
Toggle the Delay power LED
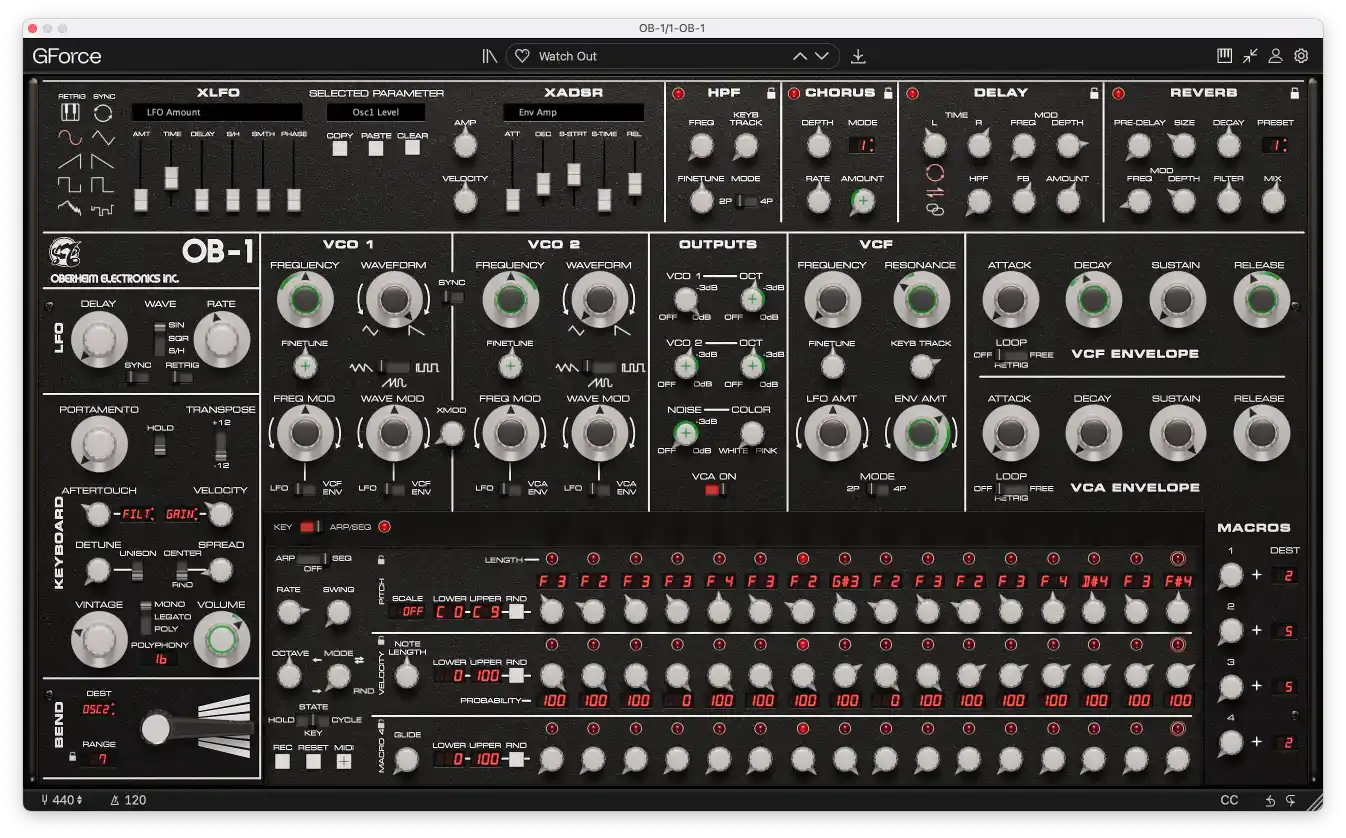pyautogui.click(x=912, y=94)
